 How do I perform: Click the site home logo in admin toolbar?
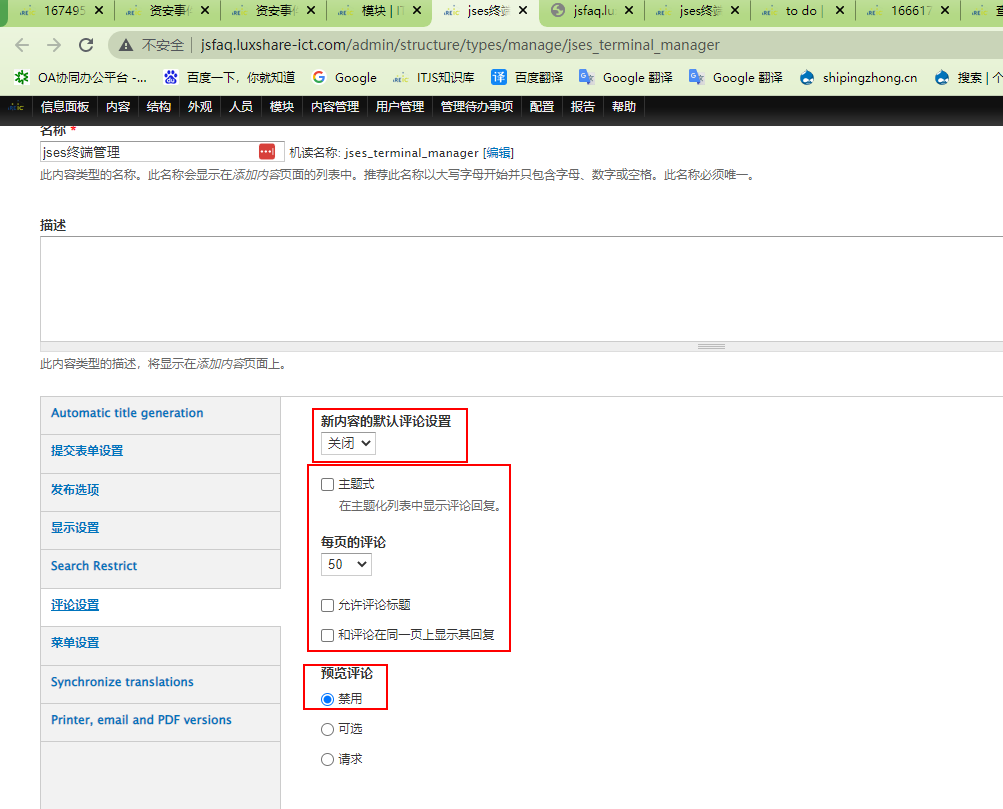point(16,107)
